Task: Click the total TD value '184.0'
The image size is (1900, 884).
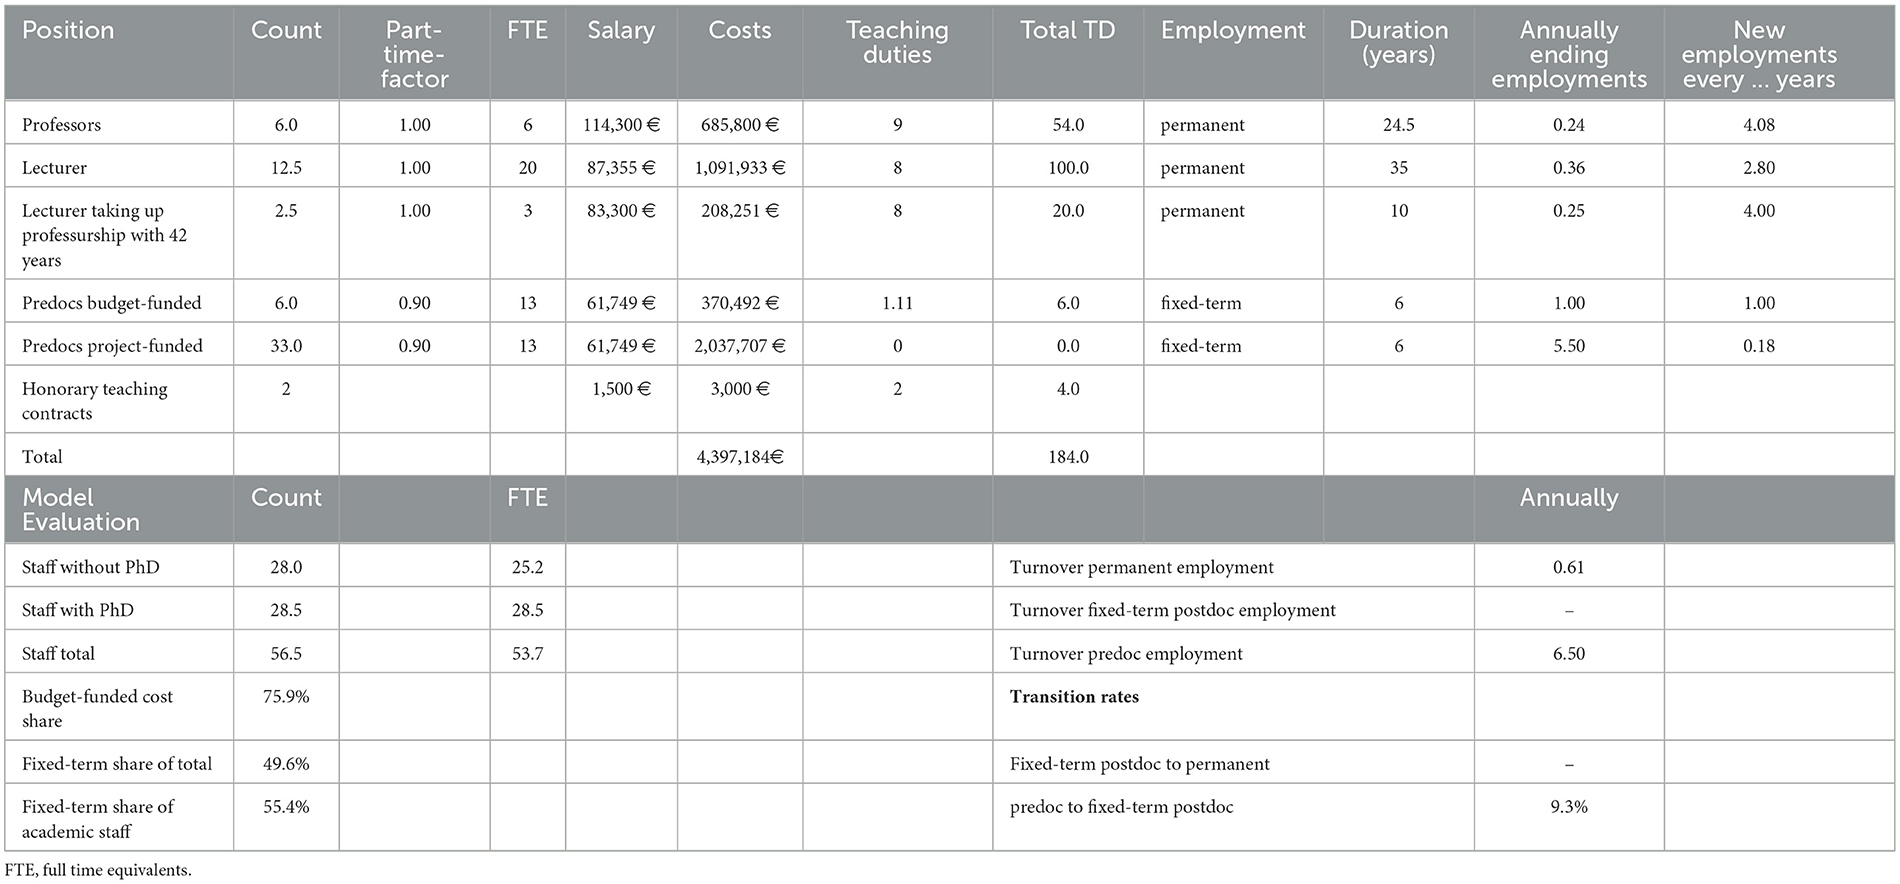Action: coord(1068,457)
